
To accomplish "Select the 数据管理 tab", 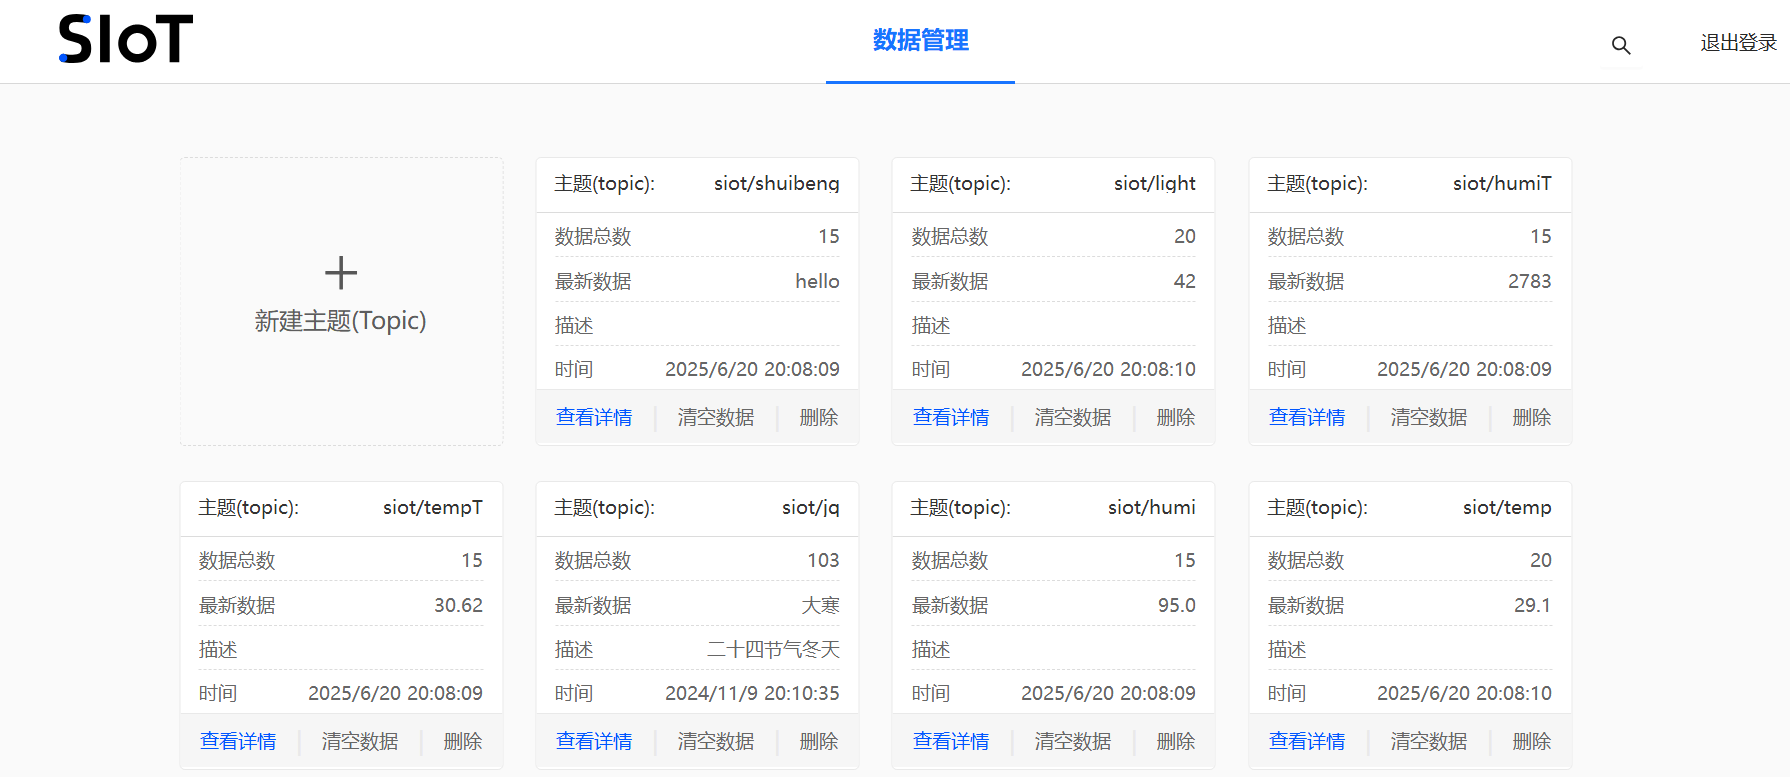I will click(x=920, y=40).
